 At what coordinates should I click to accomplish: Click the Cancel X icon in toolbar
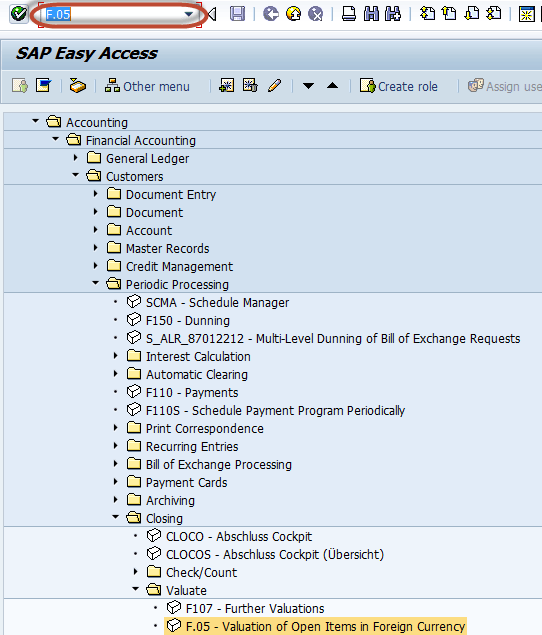click(x=316, y=14)
